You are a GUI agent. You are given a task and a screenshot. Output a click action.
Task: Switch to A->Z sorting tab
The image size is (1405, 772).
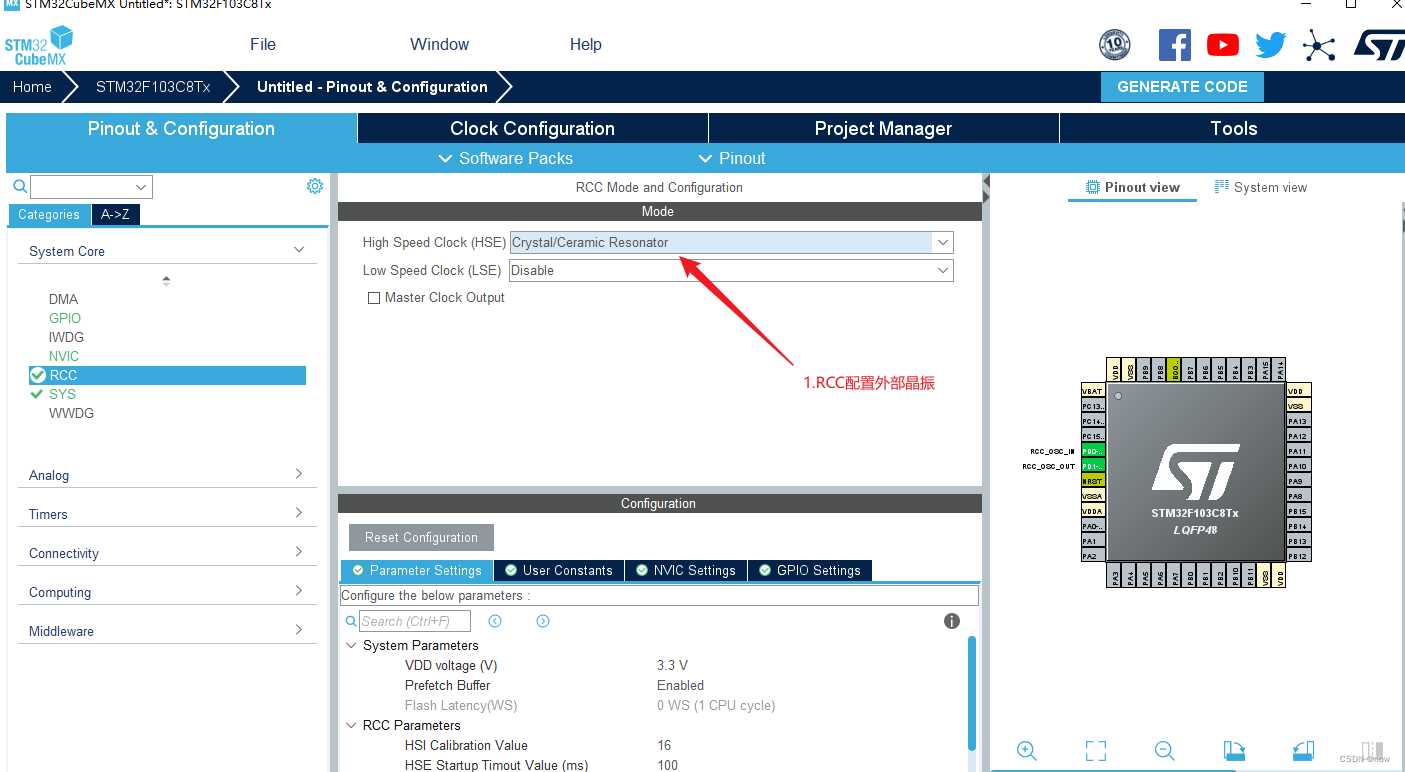tap(115, 214)
